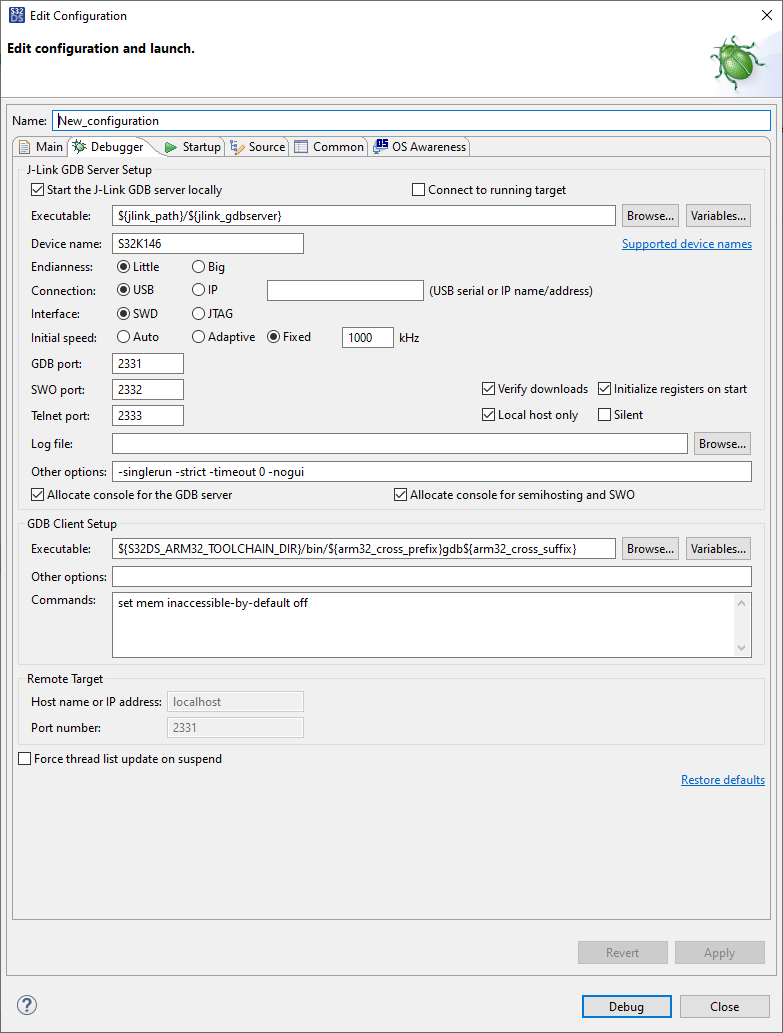Screen dimensions: 783x1033
Task: Open the Main tab
Action: click(x=41, y=147)
